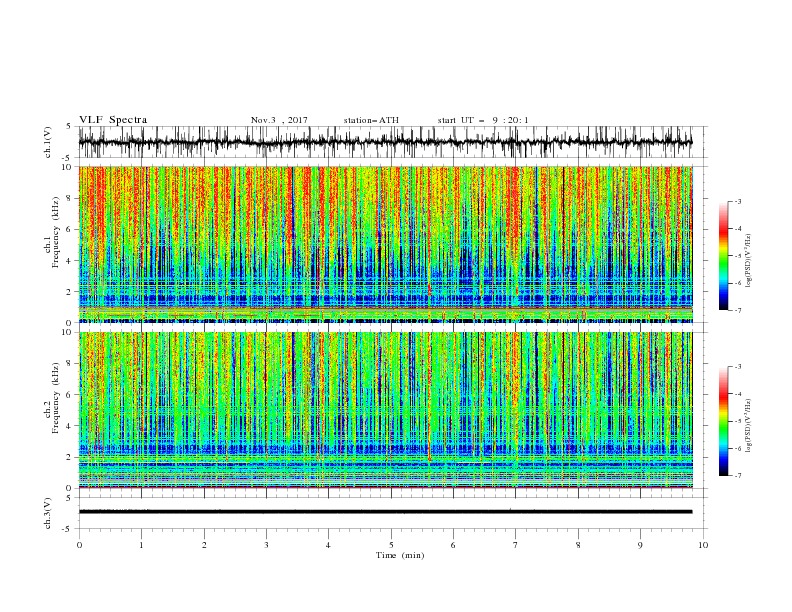Select the "Nov.3 , 2017" date label
The image size is (792, 612).
click(279, 120)
